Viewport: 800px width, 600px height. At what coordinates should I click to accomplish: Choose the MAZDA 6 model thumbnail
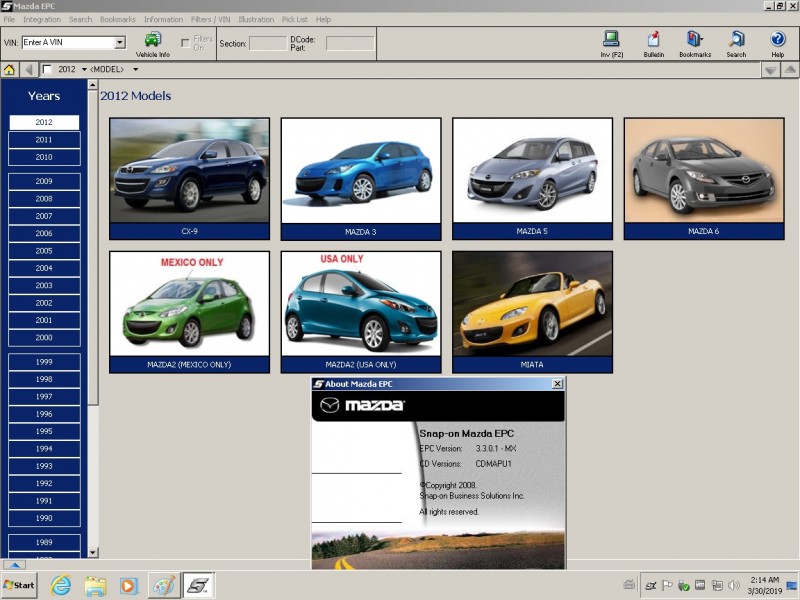tap(704, 179)
